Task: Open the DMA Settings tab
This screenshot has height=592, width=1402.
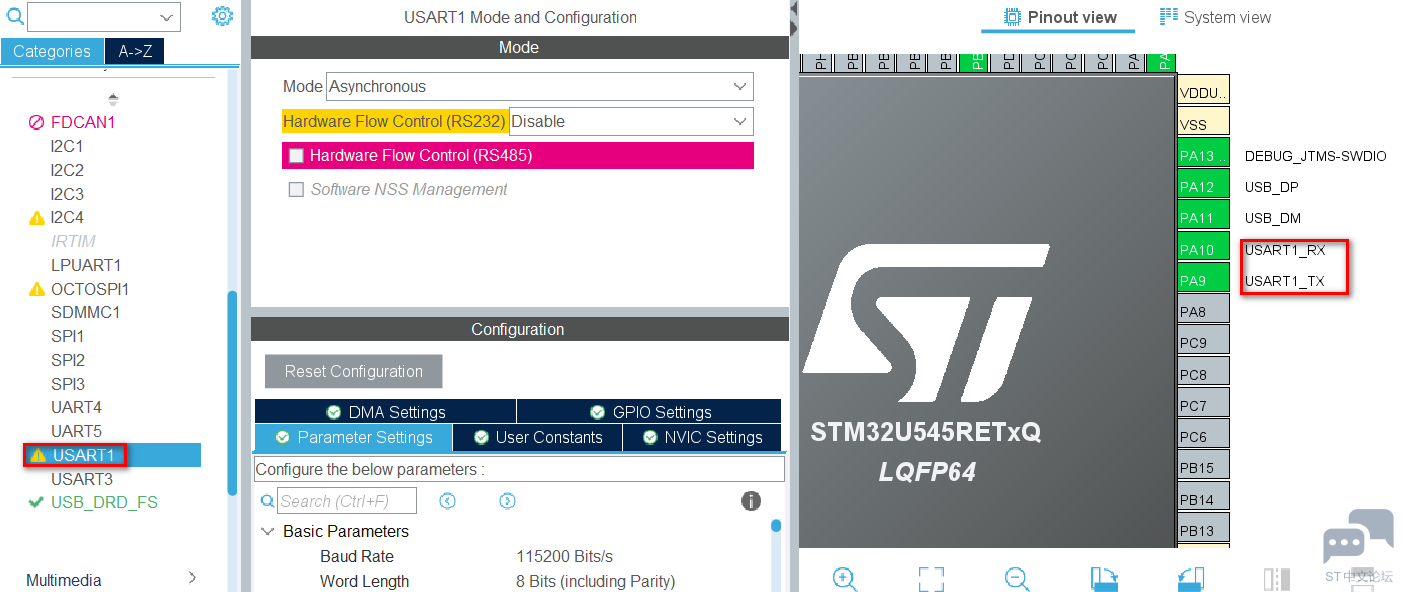Action: (x=386, y=412)
